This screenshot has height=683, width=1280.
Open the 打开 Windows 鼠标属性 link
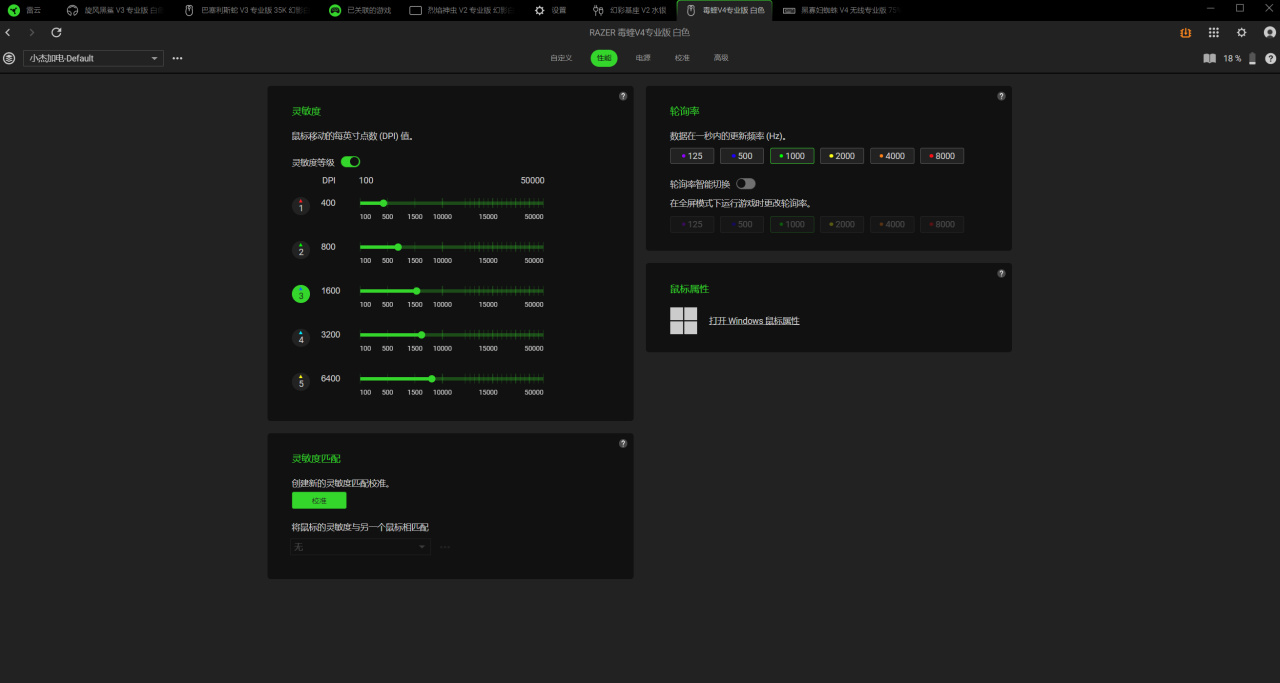[x=754, y=321]
